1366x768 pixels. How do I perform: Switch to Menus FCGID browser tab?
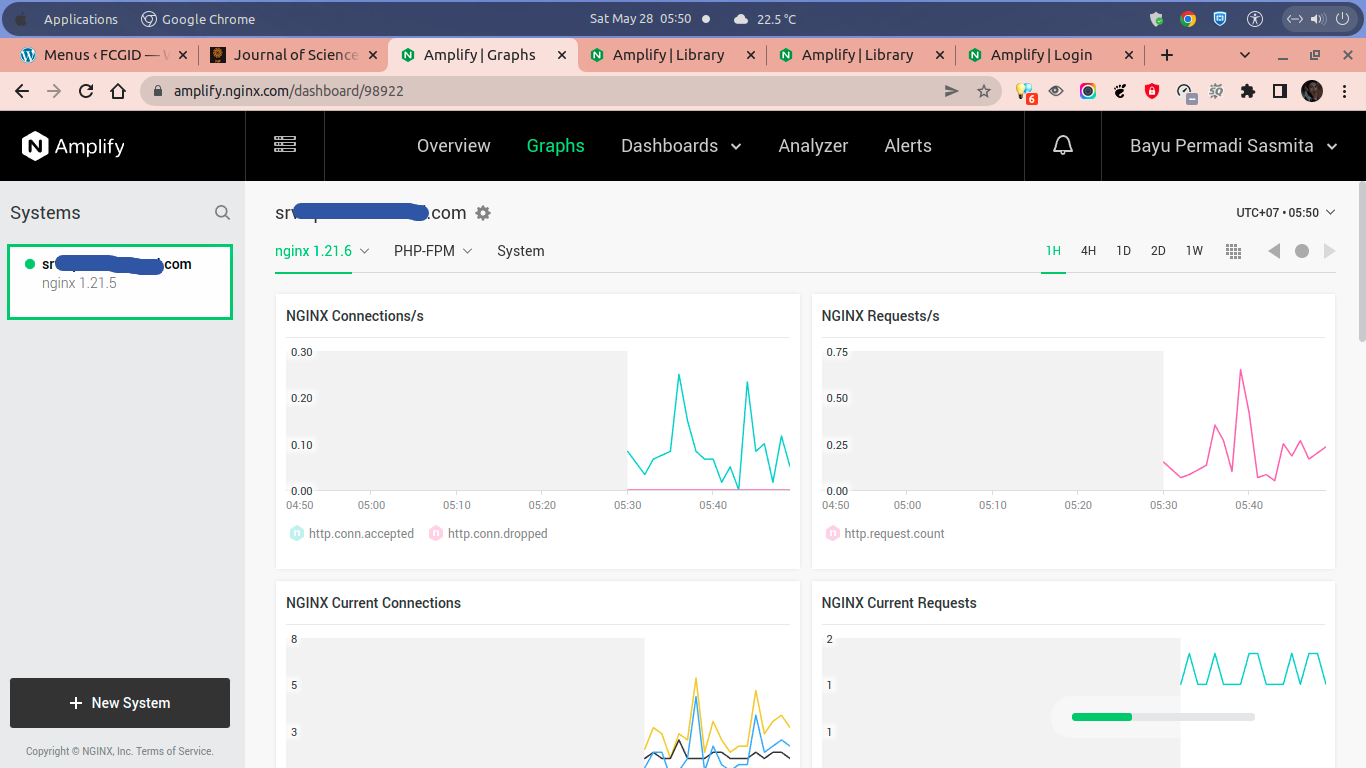[103, 55]
